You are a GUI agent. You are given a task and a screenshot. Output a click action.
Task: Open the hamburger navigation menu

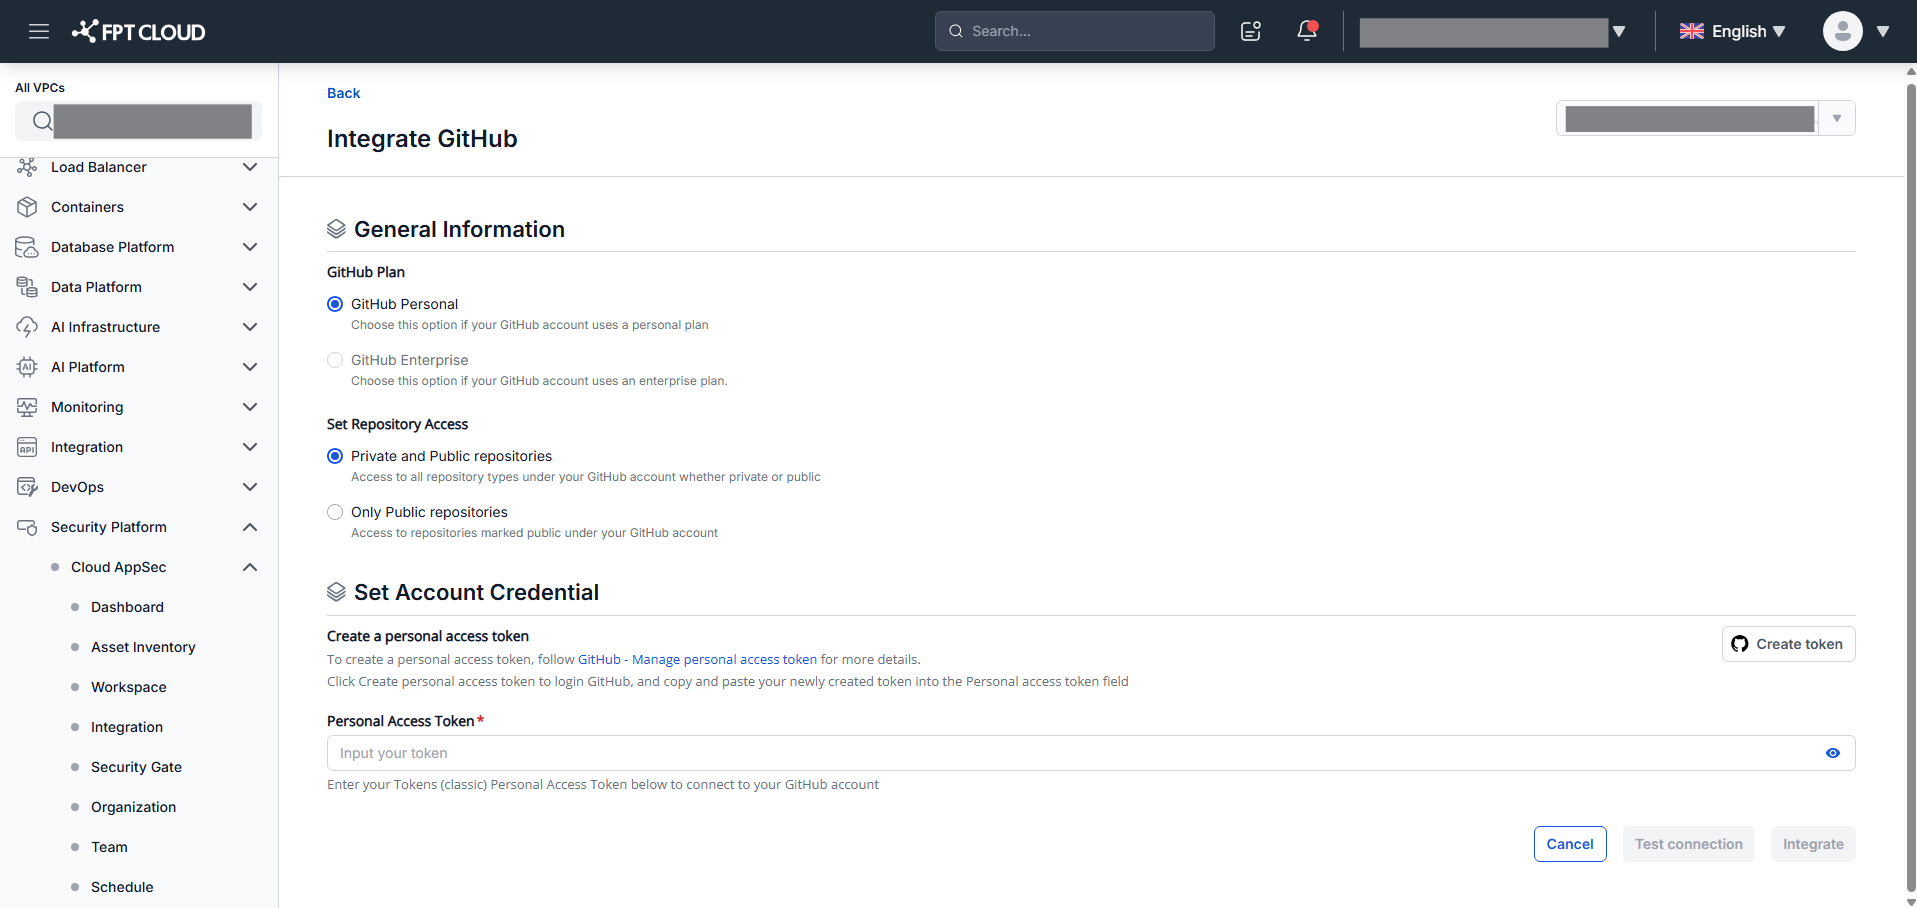point(39,31)
